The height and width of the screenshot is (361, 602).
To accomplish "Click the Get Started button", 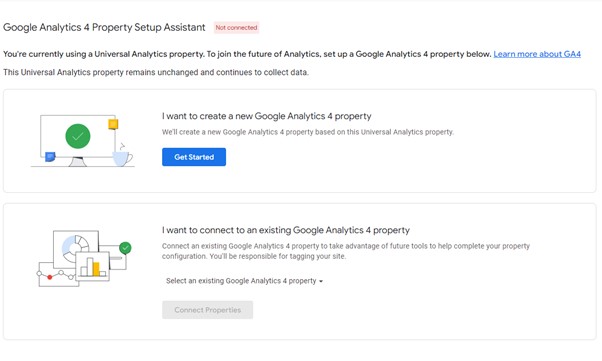I will pos(194,157).
